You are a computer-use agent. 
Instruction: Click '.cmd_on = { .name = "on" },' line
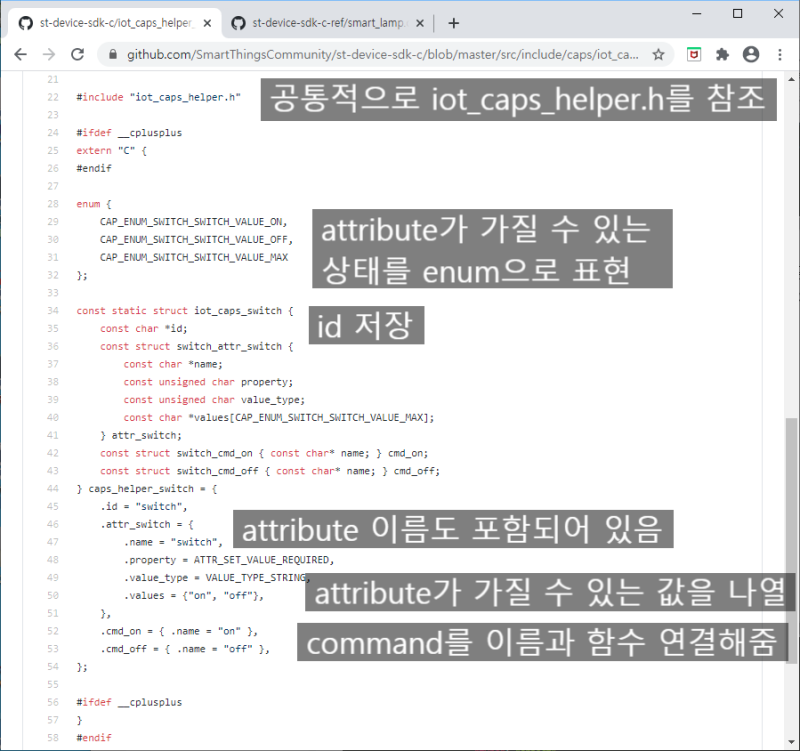click(x=179, y=631)
